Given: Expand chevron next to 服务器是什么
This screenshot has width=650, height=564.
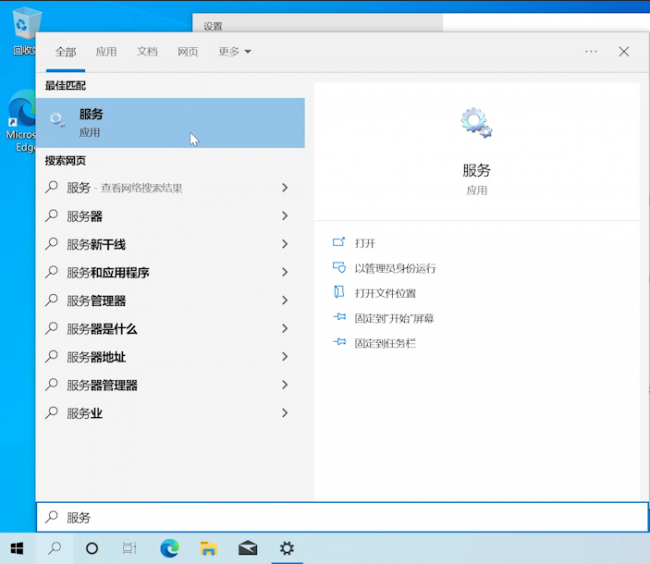Looking at the screenshot, I should coord(285,329).
